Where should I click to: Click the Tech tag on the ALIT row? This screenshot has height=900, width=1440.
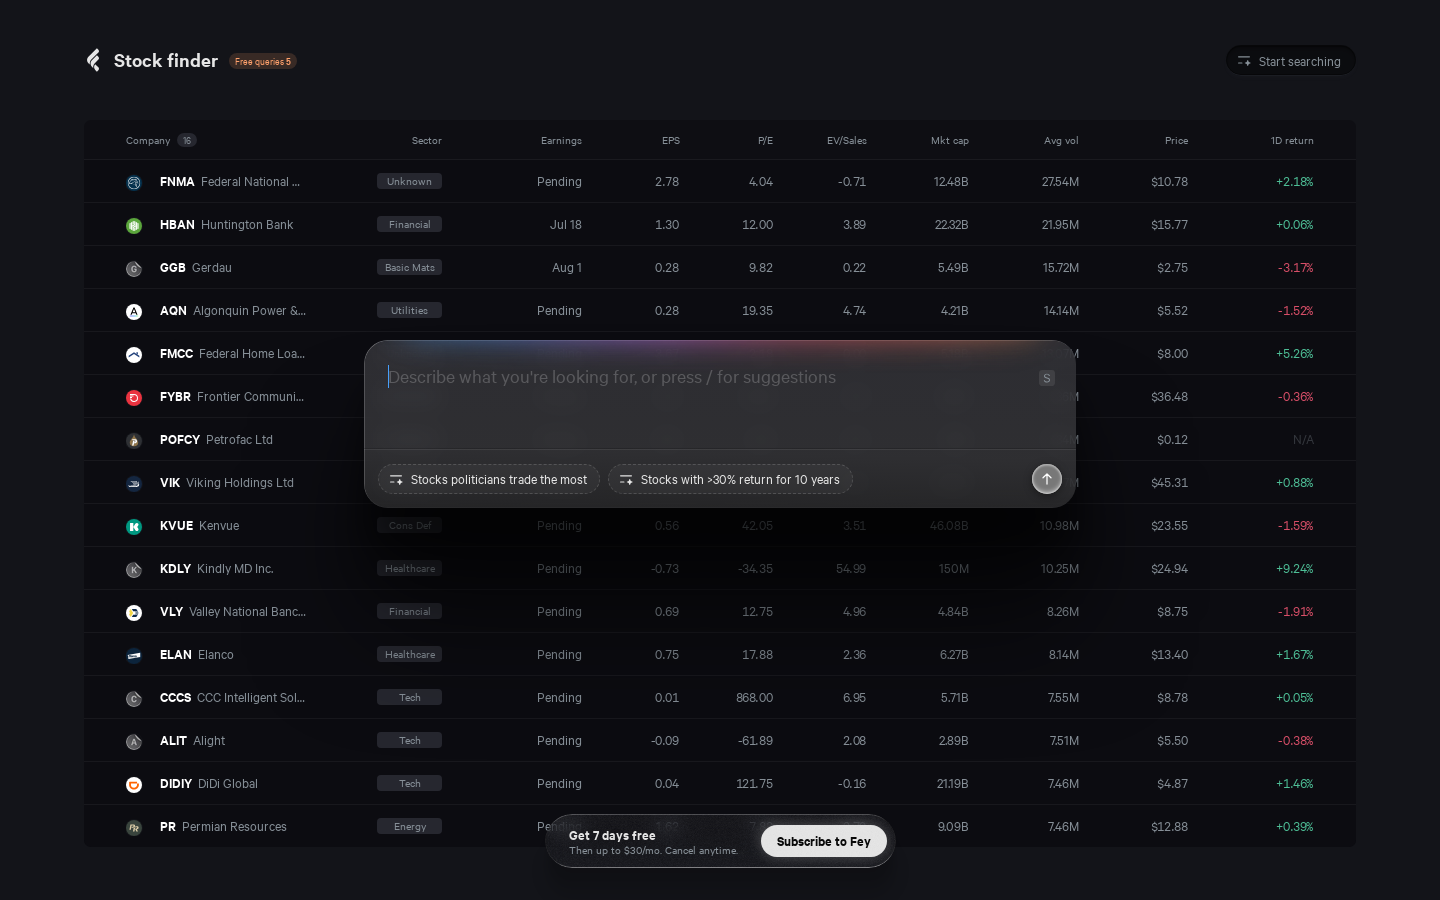pos(409,741)
